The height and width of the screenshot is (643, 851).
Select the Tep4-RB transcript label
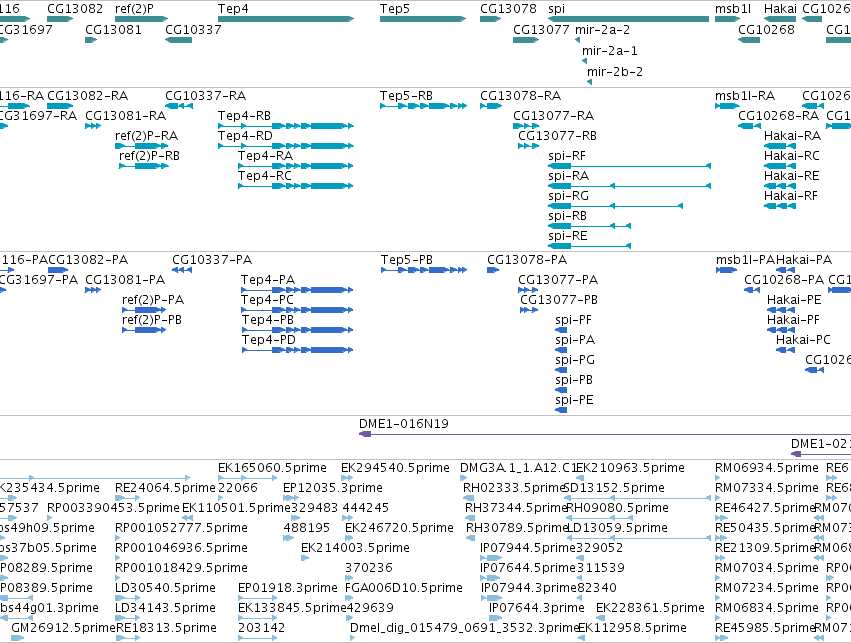click(x=244, y=116)
